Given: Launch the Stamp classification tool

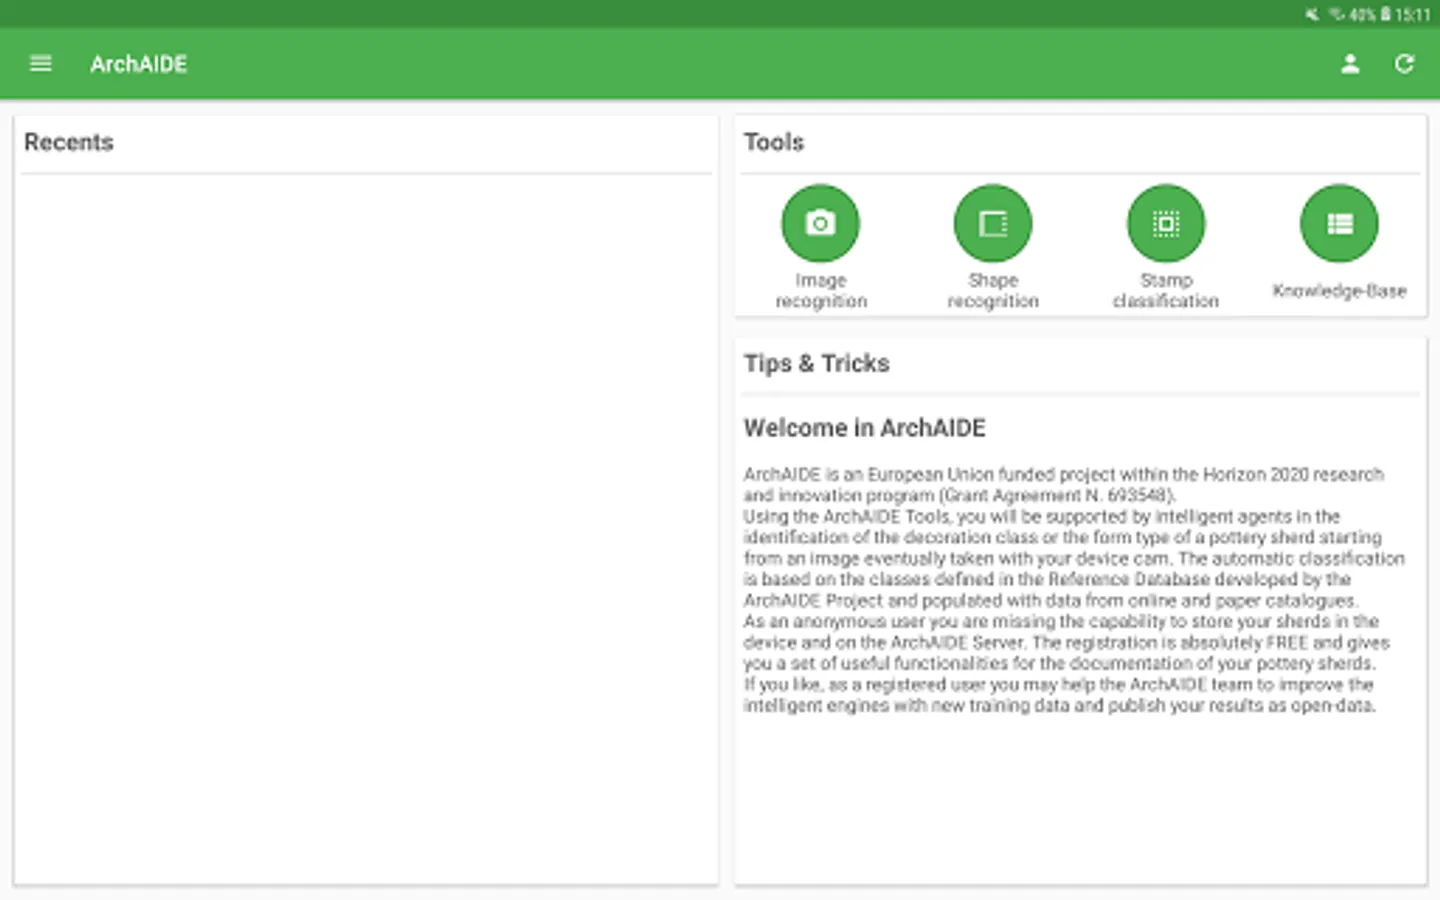Looking at the screenshot, I should coord(1166,223).
